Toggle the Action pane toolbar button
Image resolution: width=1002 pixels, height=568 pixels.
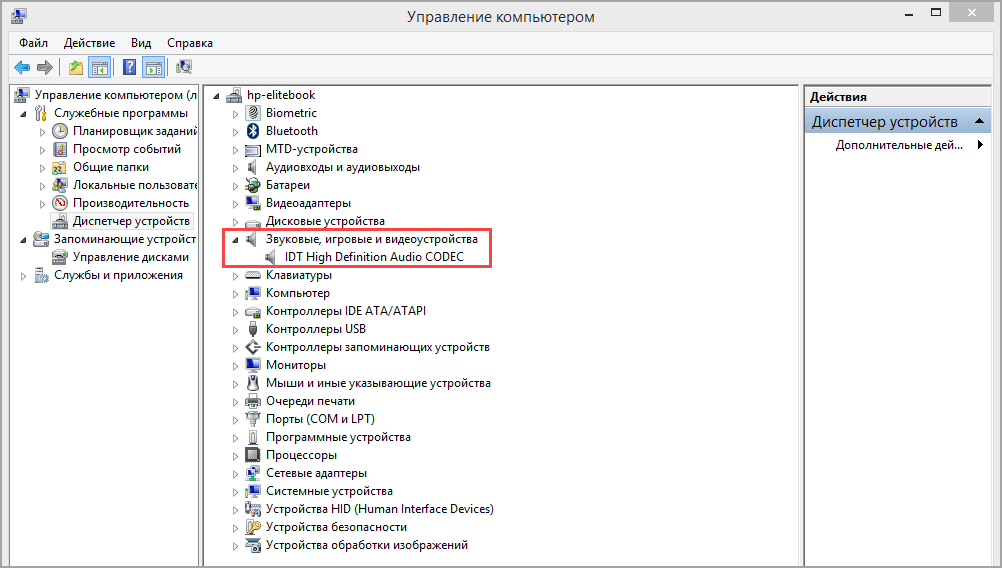point(153,67)
